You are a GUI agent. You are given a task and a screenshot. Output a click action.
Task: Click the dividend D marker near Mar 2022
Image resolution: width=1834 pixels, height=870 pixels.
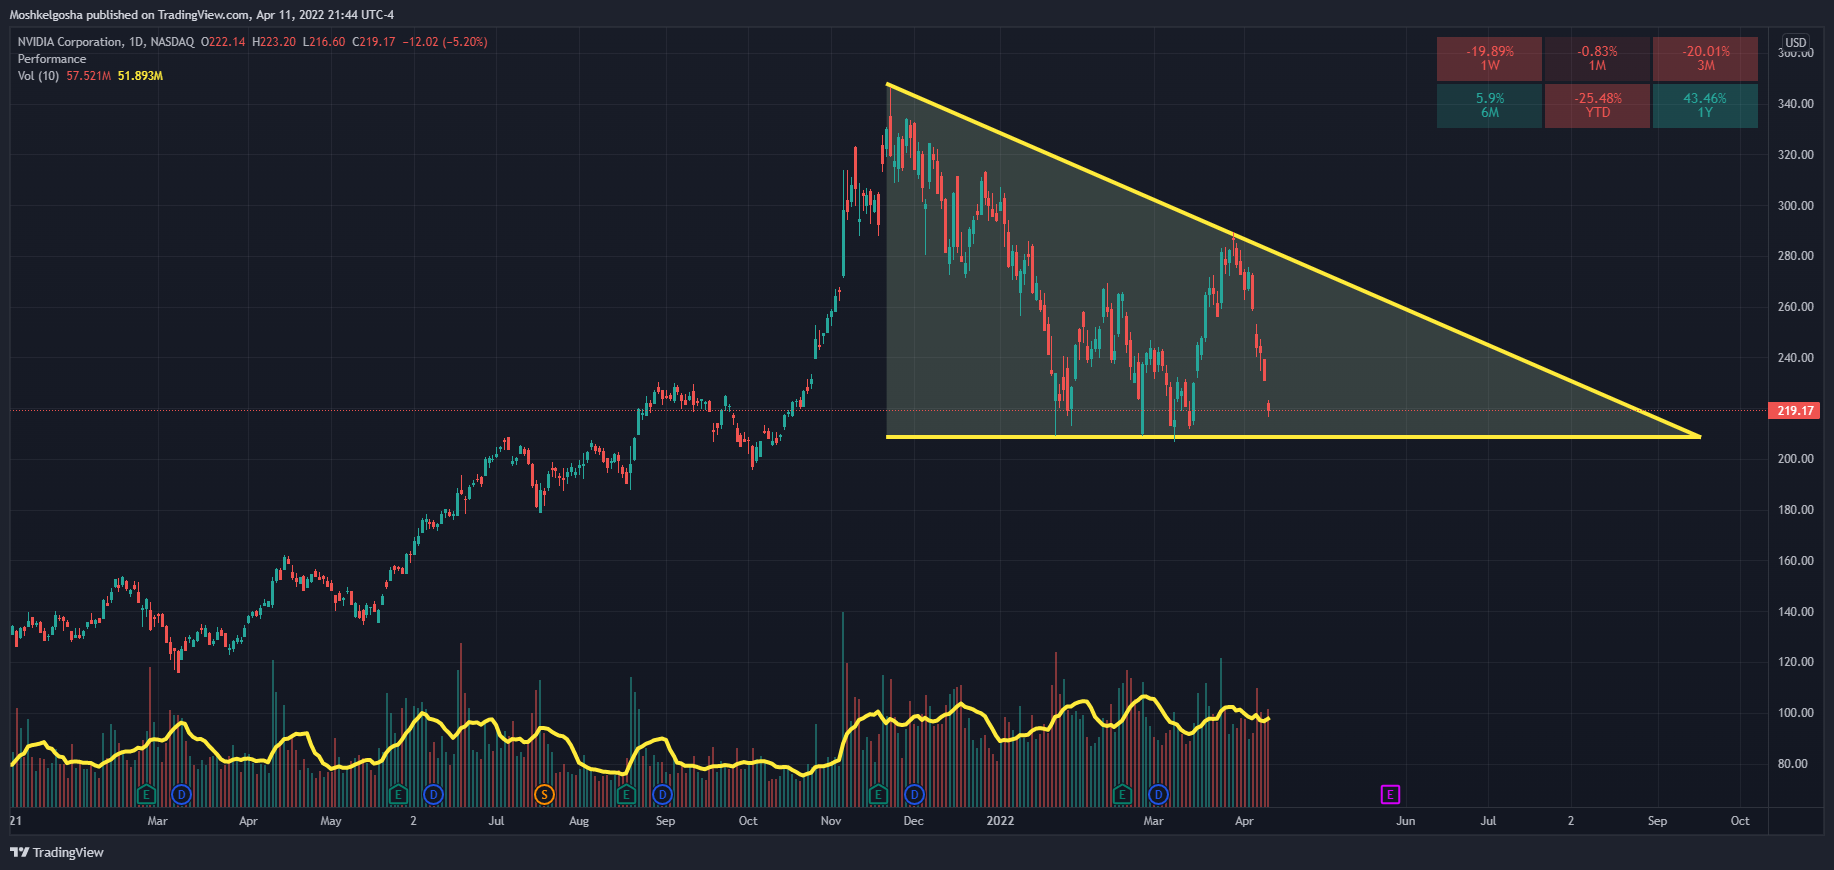click(1158, 795)
